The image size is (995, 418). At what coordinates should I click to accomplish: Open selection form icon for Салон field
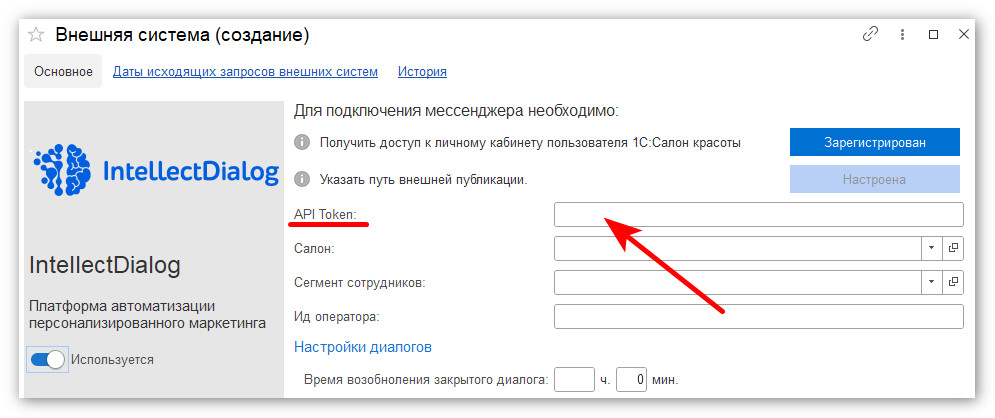coord(953,249)
